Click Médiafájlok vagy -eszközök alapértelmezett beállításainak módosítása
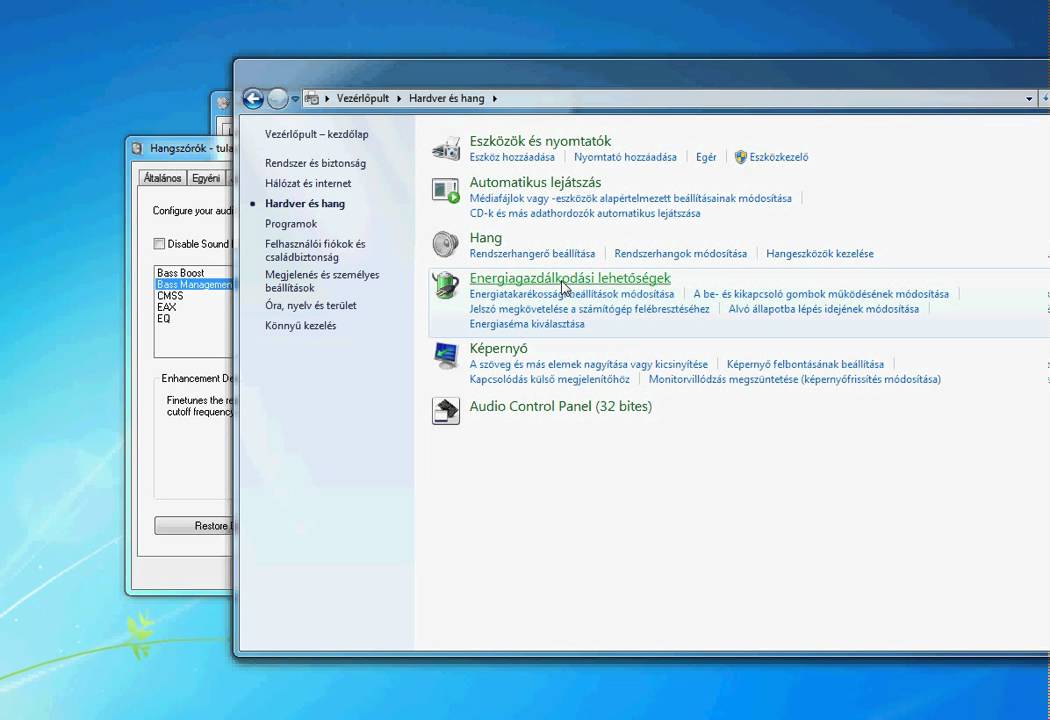Screen dimensions: 1050x720 click(631, 198)
